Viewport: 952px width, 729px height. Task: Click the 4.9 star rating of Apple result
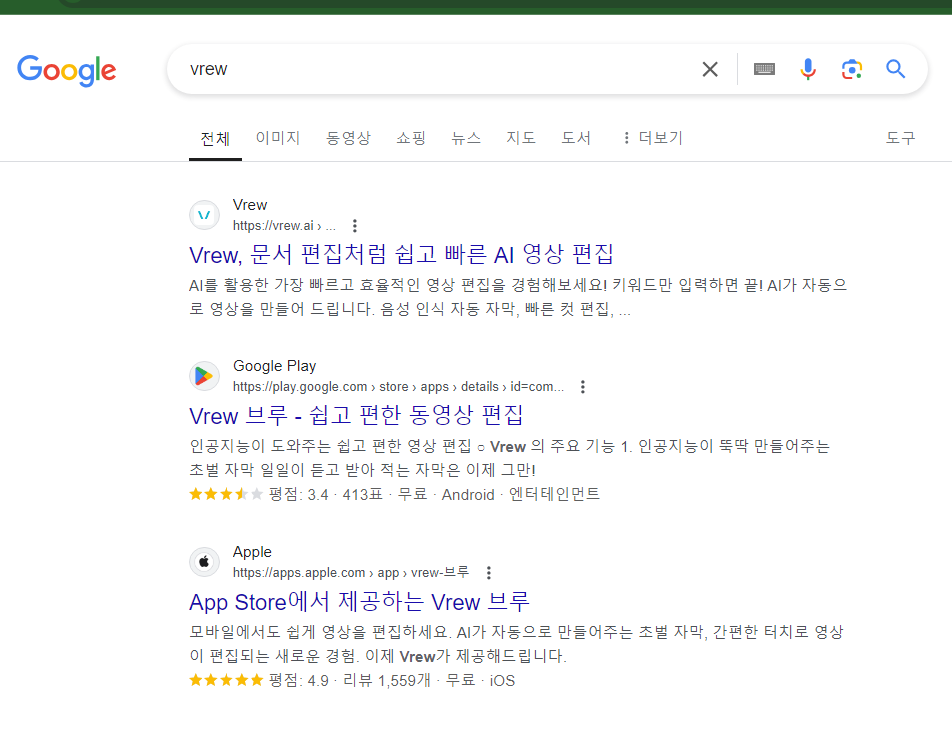point(226,680)
